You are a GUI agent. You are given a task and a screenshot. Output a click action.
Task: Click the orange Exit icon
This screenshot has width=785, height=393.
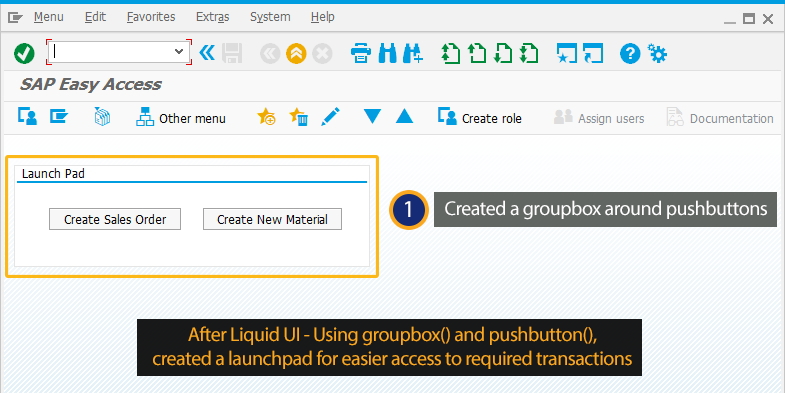[296, 53]
